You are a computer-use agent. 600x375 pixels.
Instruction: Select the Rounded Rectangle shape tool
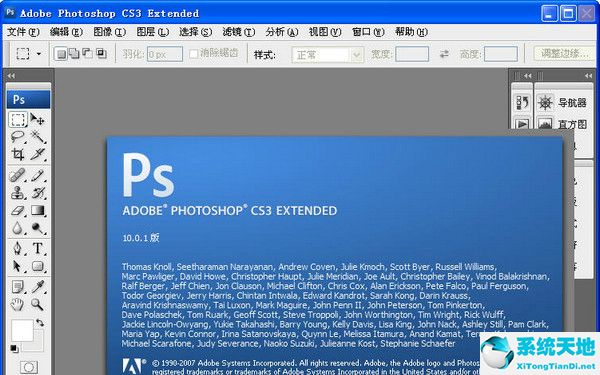click(38, 266)
